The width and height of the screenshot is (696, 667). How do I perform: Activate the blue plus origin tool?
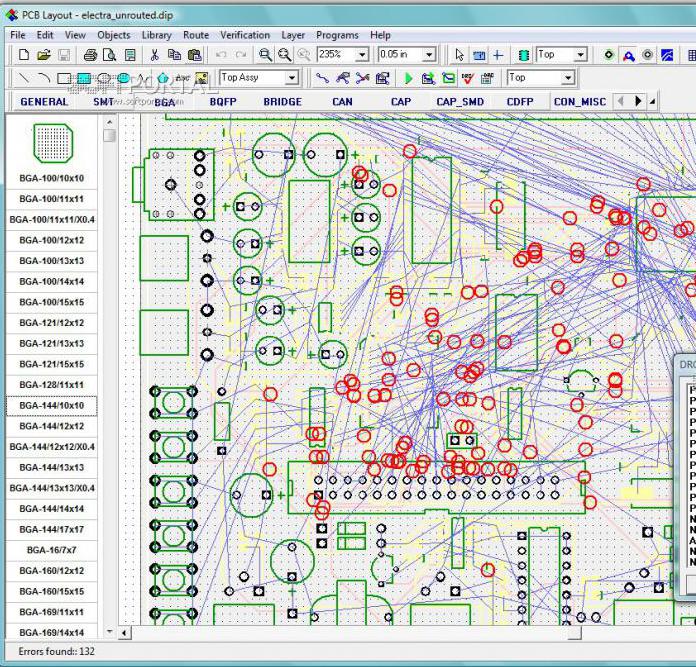tap(498, 55)
